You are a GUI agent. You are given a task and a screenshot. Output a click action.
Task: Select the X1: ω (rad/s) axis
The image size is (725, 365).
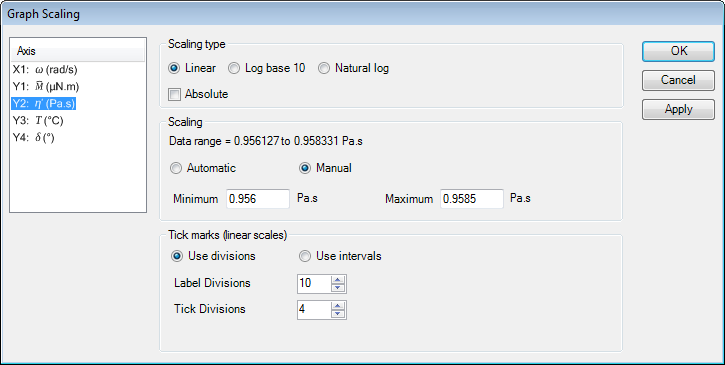click(x=45, y=70)
